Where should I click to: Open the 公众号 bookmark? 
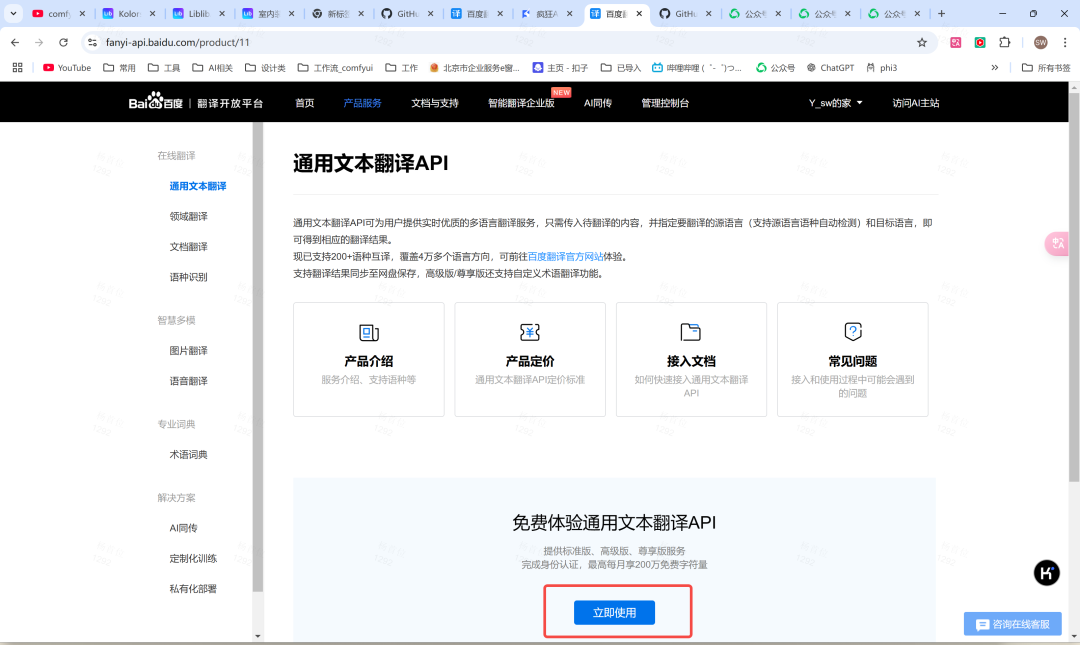tap(776, 68)
